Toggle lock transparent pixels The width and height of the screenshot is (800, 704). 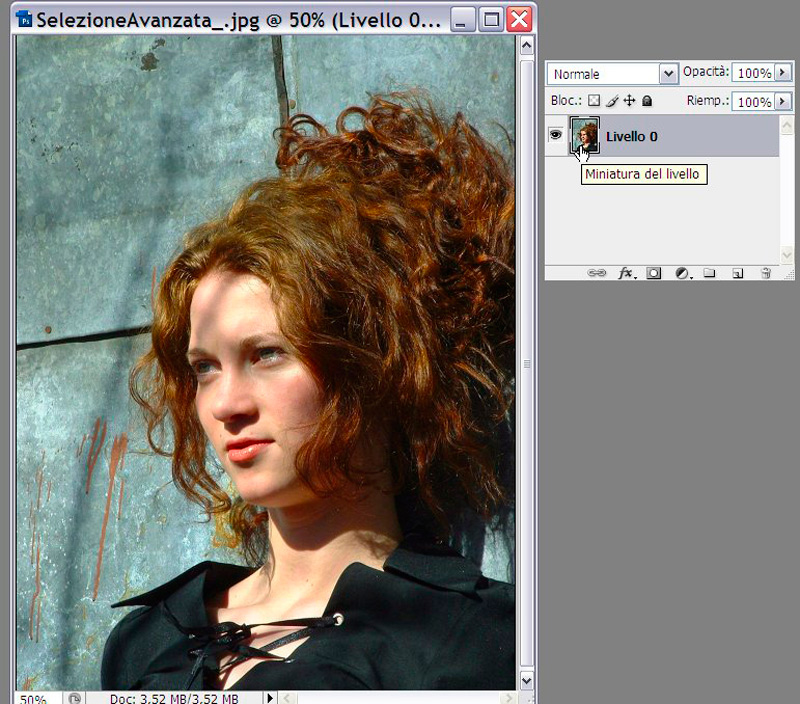[x=593, y=101]
